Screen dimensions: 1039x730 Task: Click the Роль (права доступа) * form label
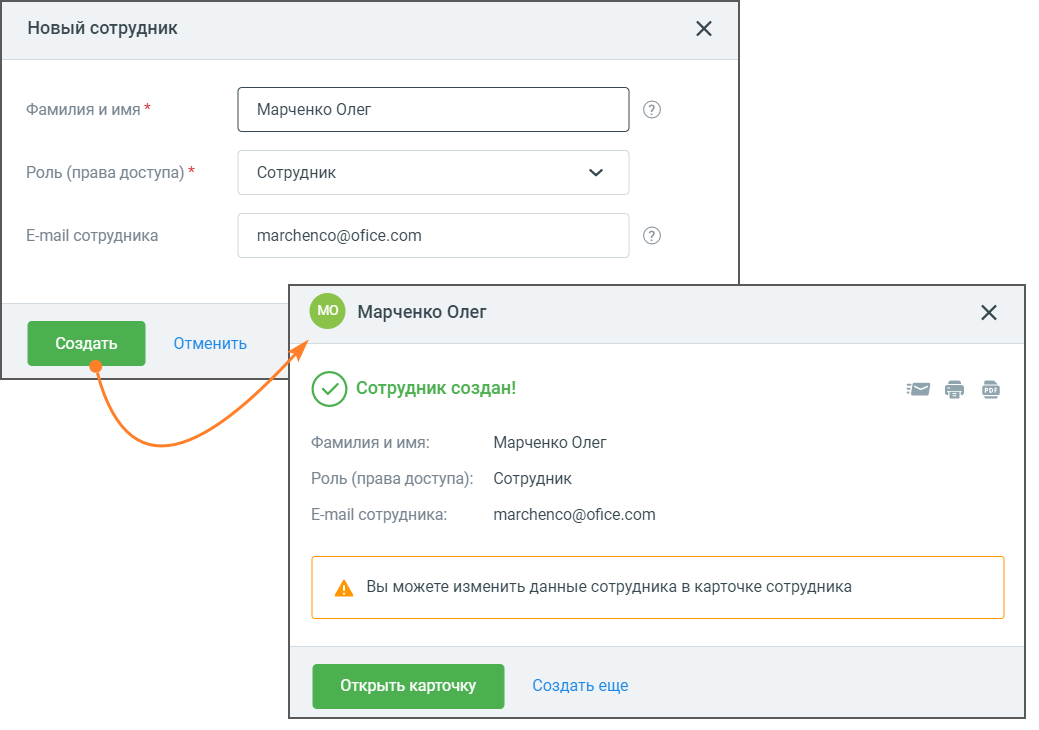110,172
